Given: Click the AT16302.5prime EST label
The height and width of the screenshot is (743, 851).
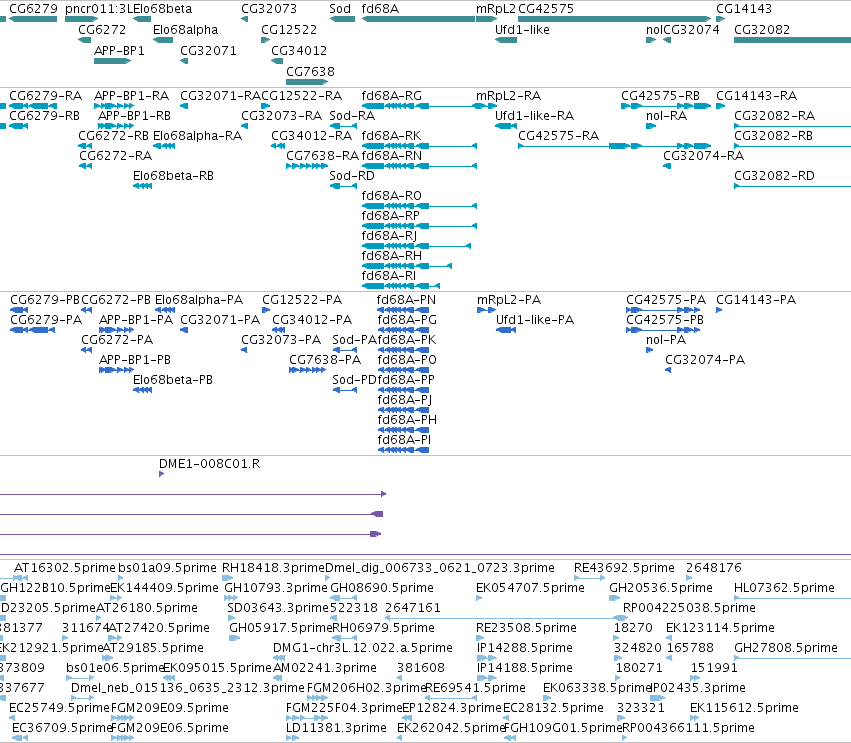Looking at the screenshot, I should click(65, 568).
